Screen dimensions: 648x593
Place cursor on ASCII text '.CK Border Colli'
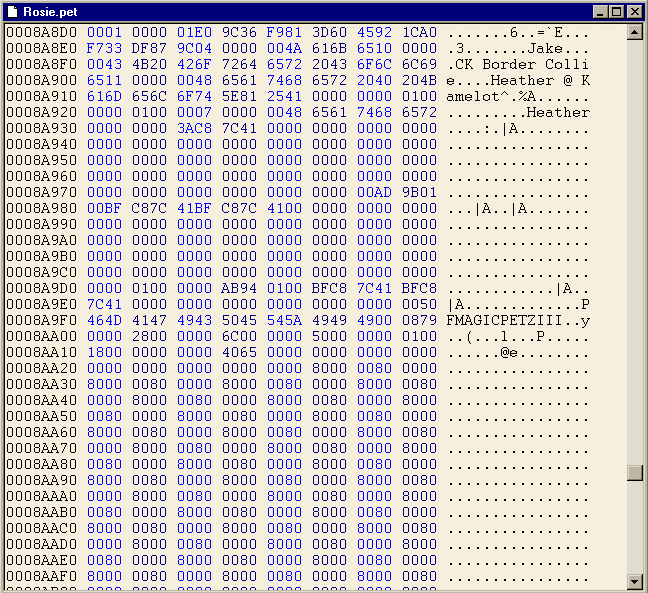click(517, 64)
